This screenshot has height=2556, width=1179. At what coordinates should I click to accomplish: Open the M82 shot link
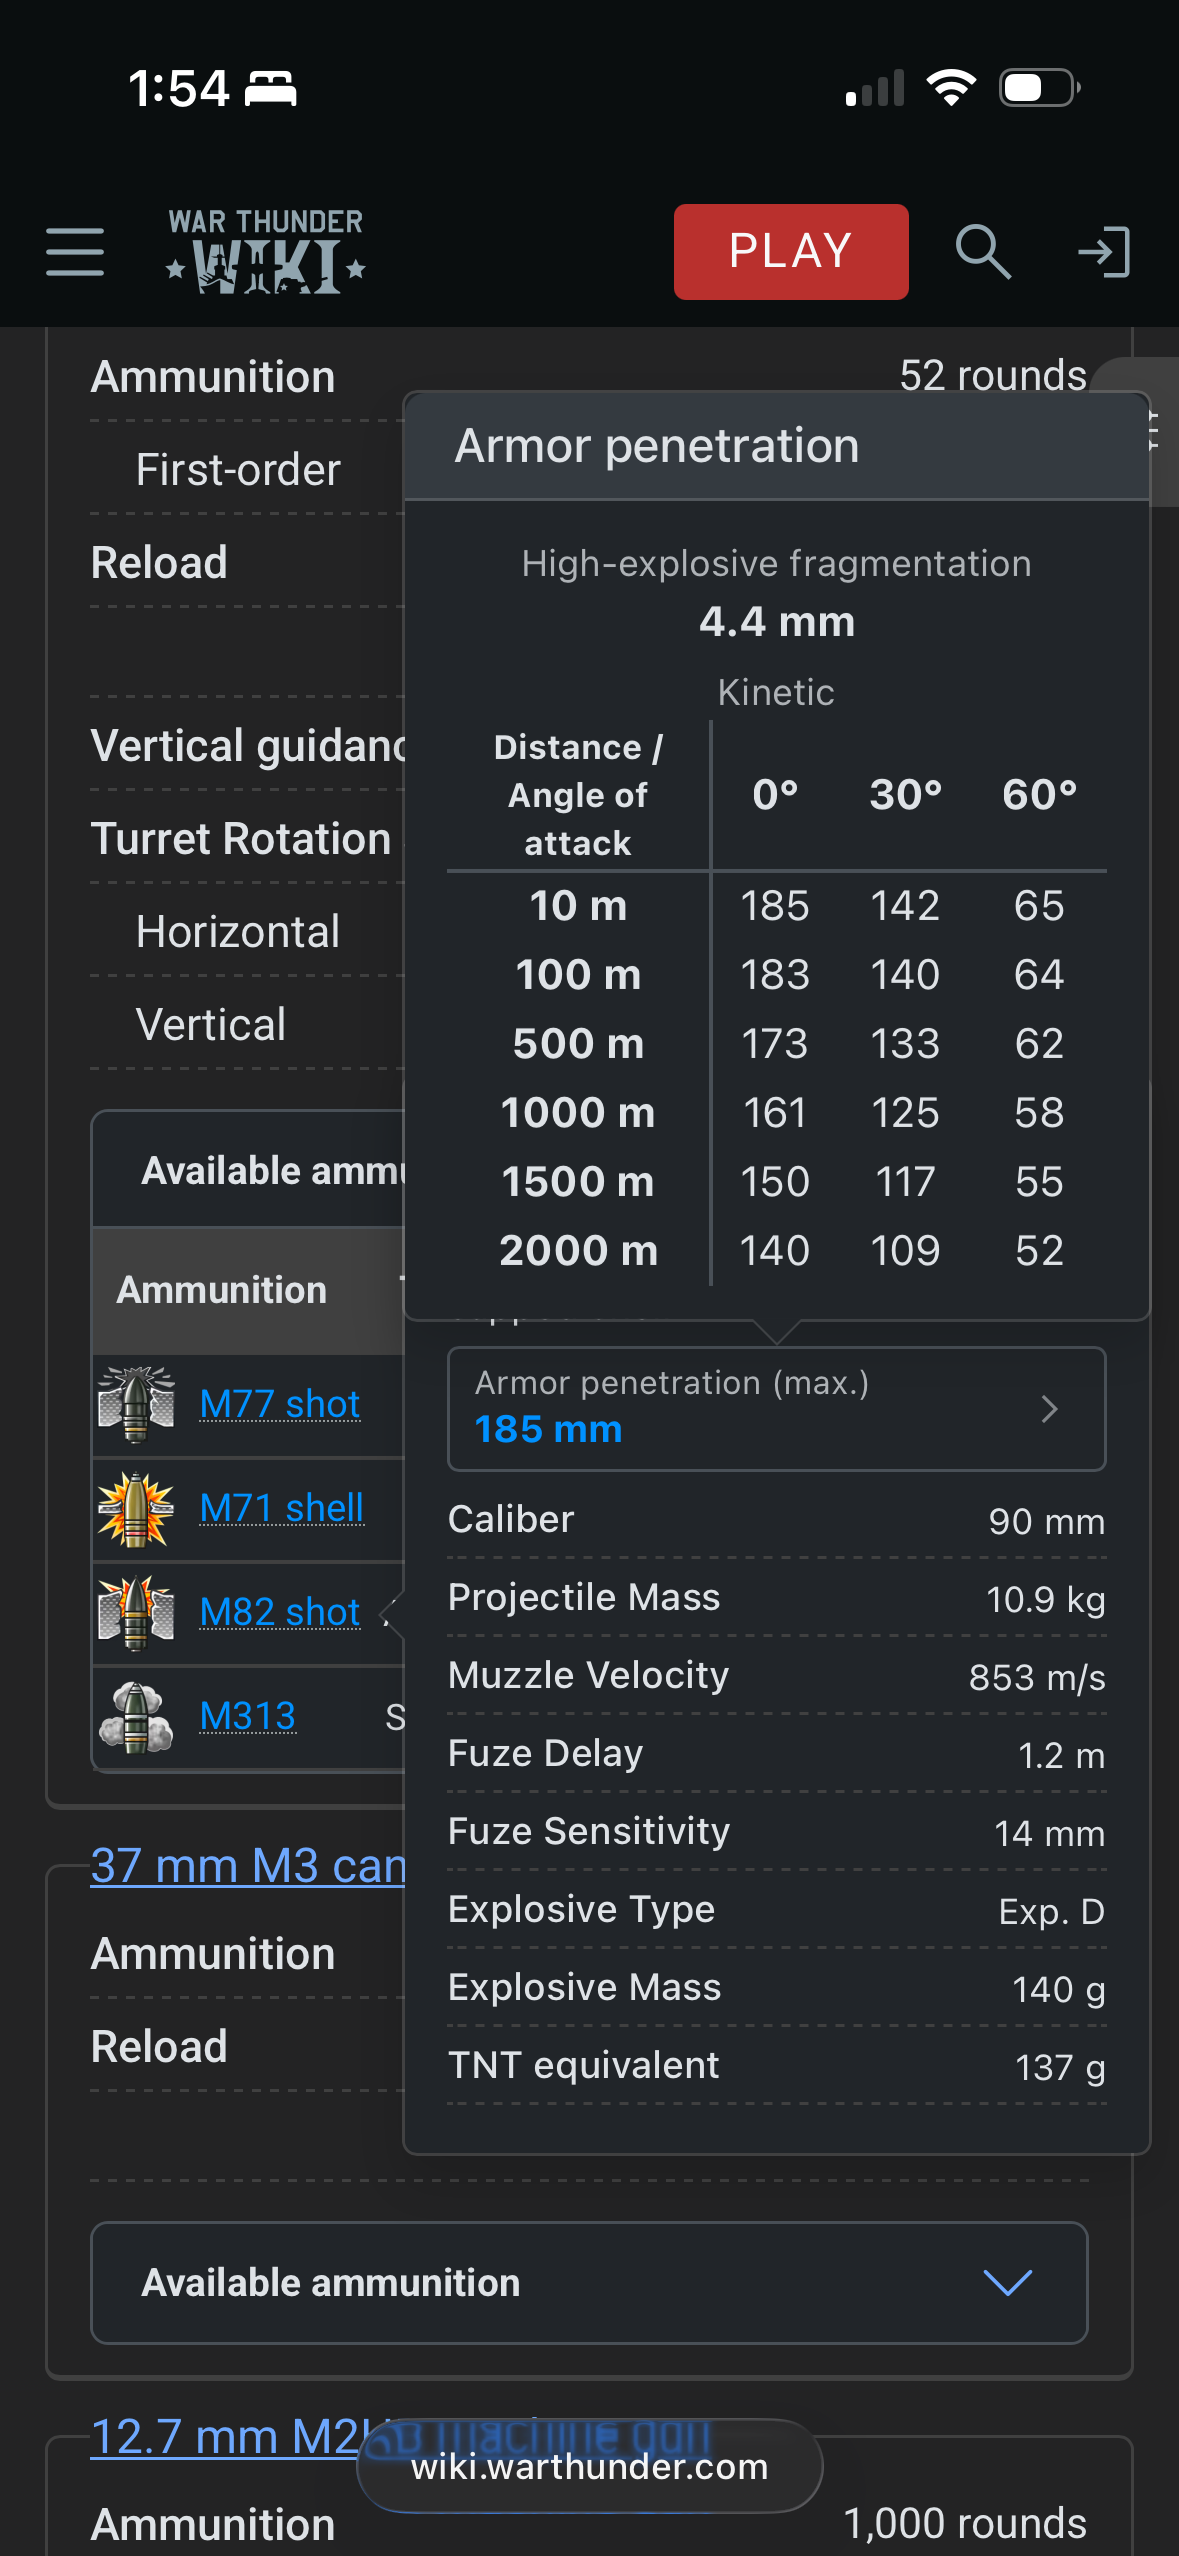click(280, 1612)
